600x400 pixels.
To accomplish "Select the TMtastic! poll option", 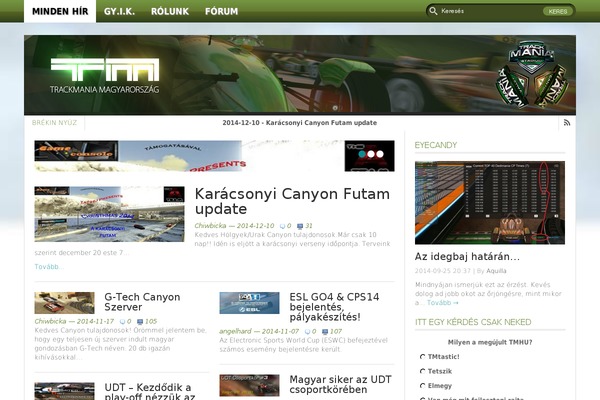I will click(x=422, y=357).
